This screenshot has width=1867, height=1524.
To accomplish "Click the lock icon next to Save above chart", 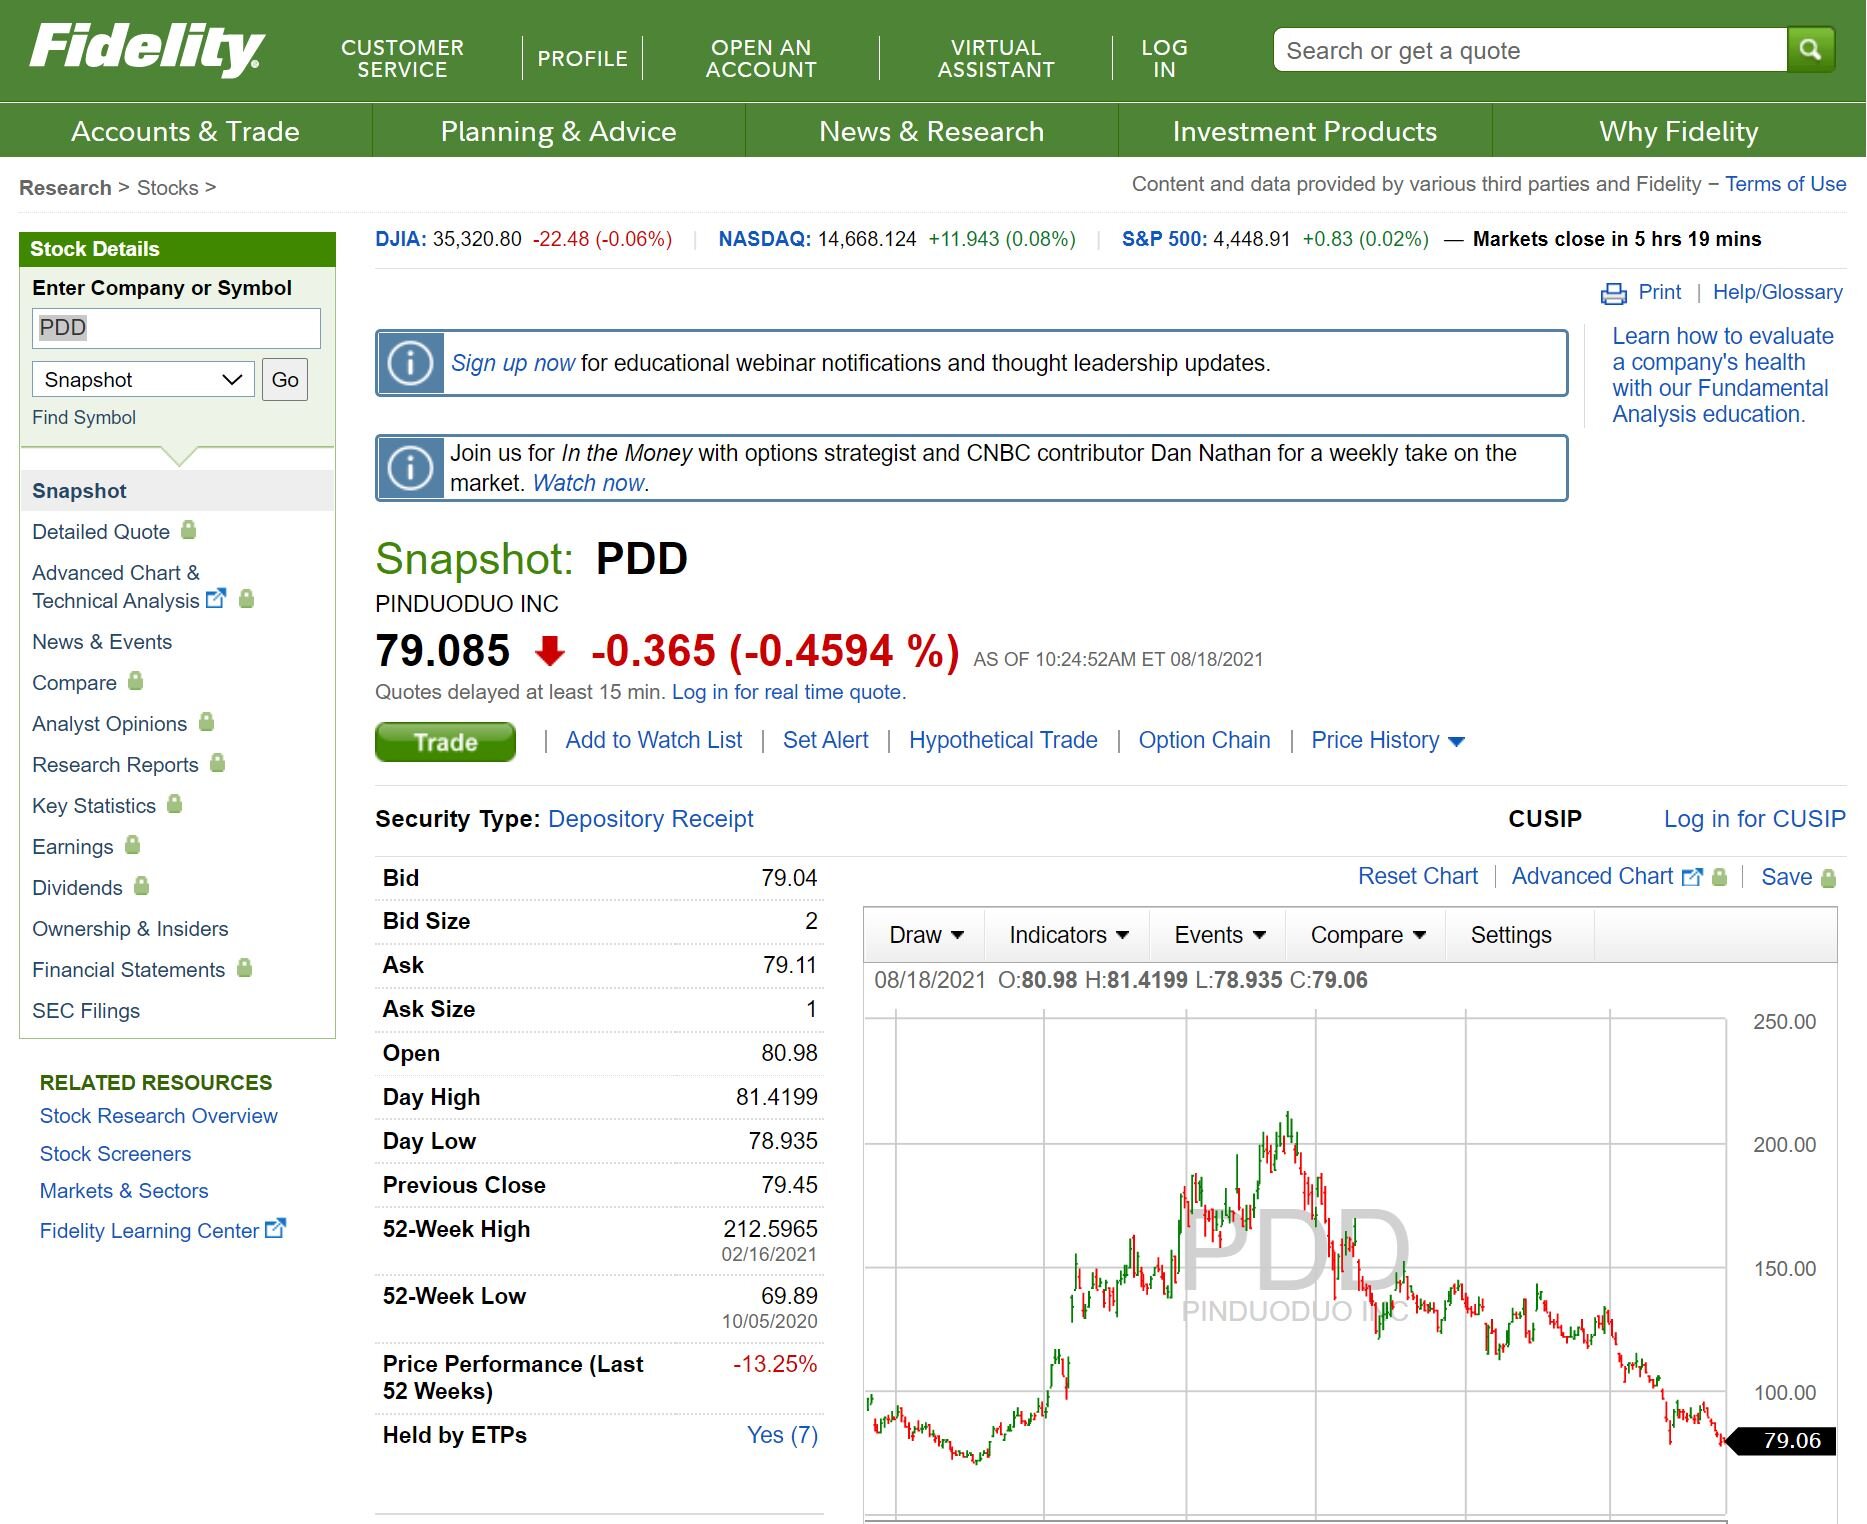I will [x=1828, y=878].
